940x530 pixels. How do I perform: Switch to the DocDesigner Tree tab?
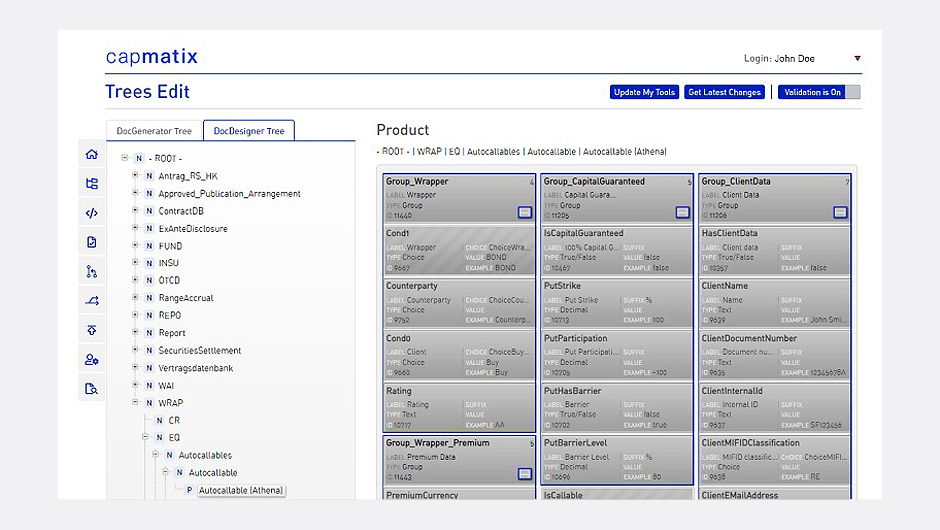coord(249,131)
